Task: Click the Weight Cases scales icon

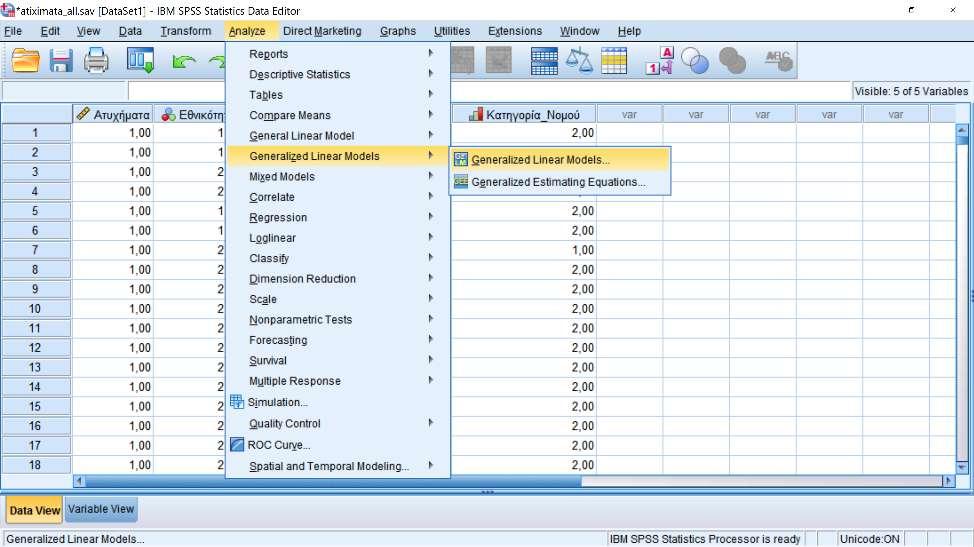Action: (x=579, y=61)
